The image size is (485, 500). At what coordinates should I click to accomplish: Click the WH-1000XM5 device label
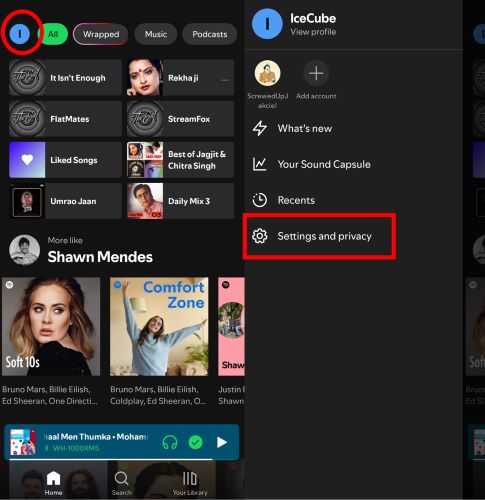point(76,448)
